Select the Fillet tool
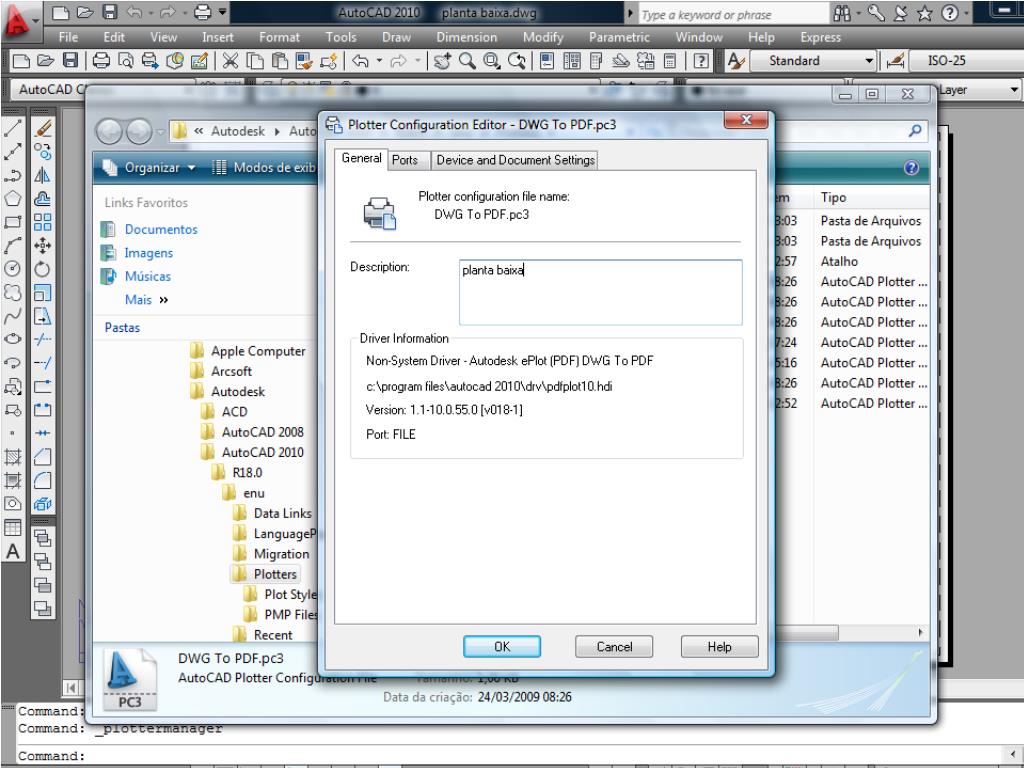 (42, 480)
